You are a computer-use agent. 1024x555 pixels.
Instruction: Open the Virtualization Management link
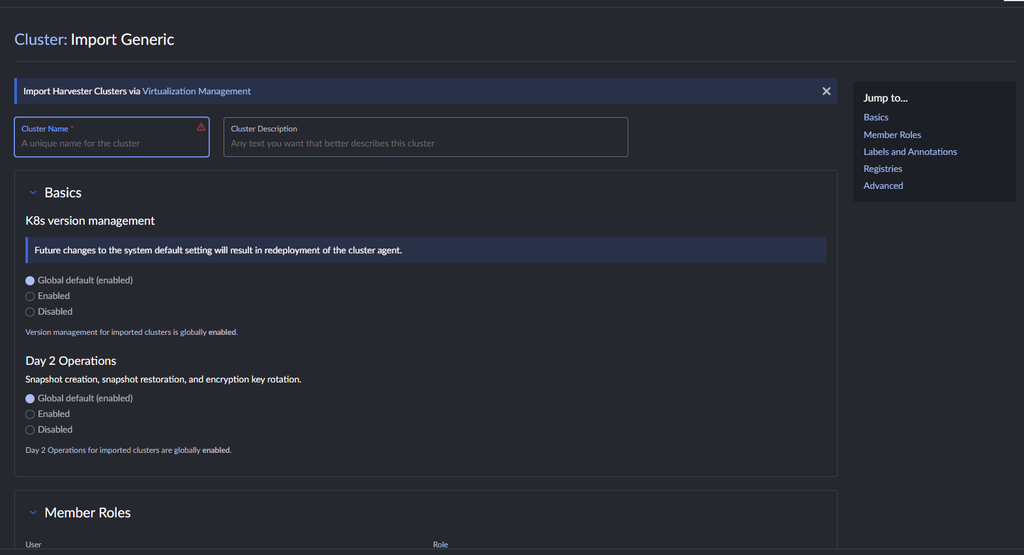(x=197, y=91)
